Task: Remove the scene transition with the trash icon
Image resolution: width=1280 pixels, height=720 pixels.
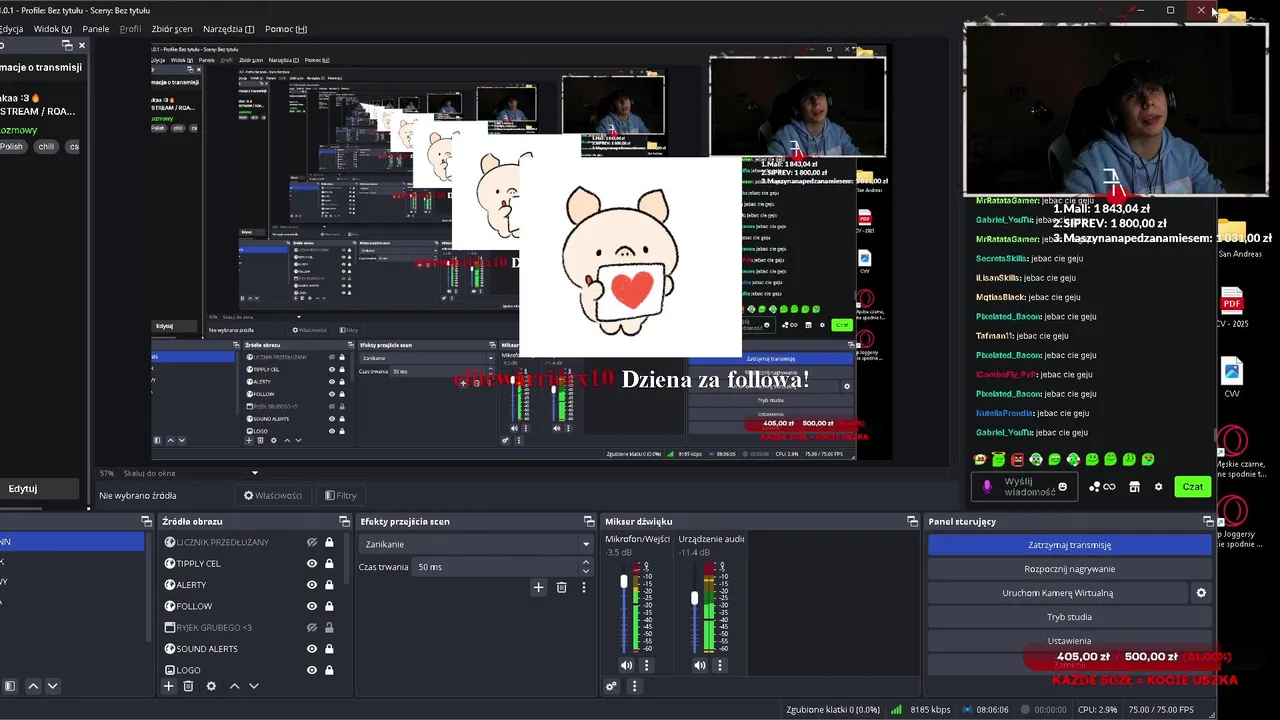Action: 562,587
